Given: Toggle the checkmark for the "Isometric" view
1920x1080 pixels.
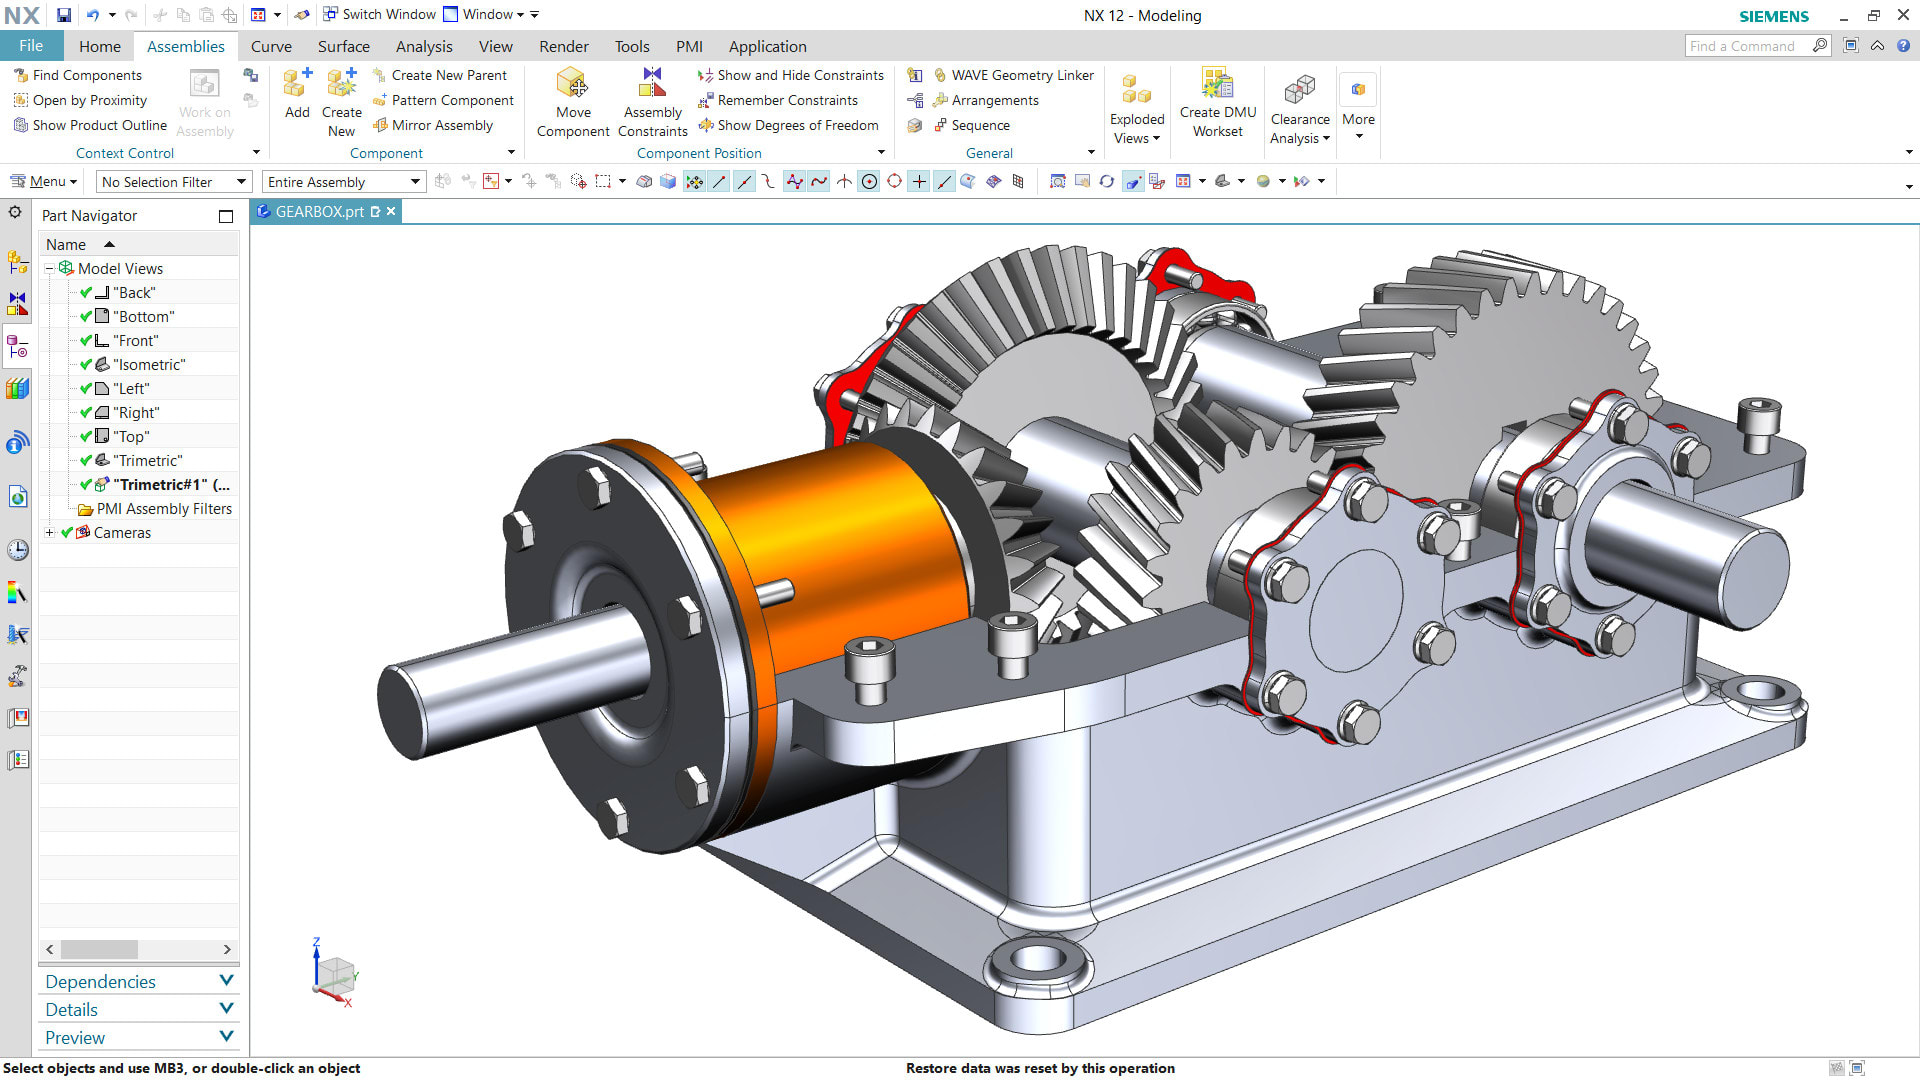Looking at the screenshot, I should click(x=86, y=365).
